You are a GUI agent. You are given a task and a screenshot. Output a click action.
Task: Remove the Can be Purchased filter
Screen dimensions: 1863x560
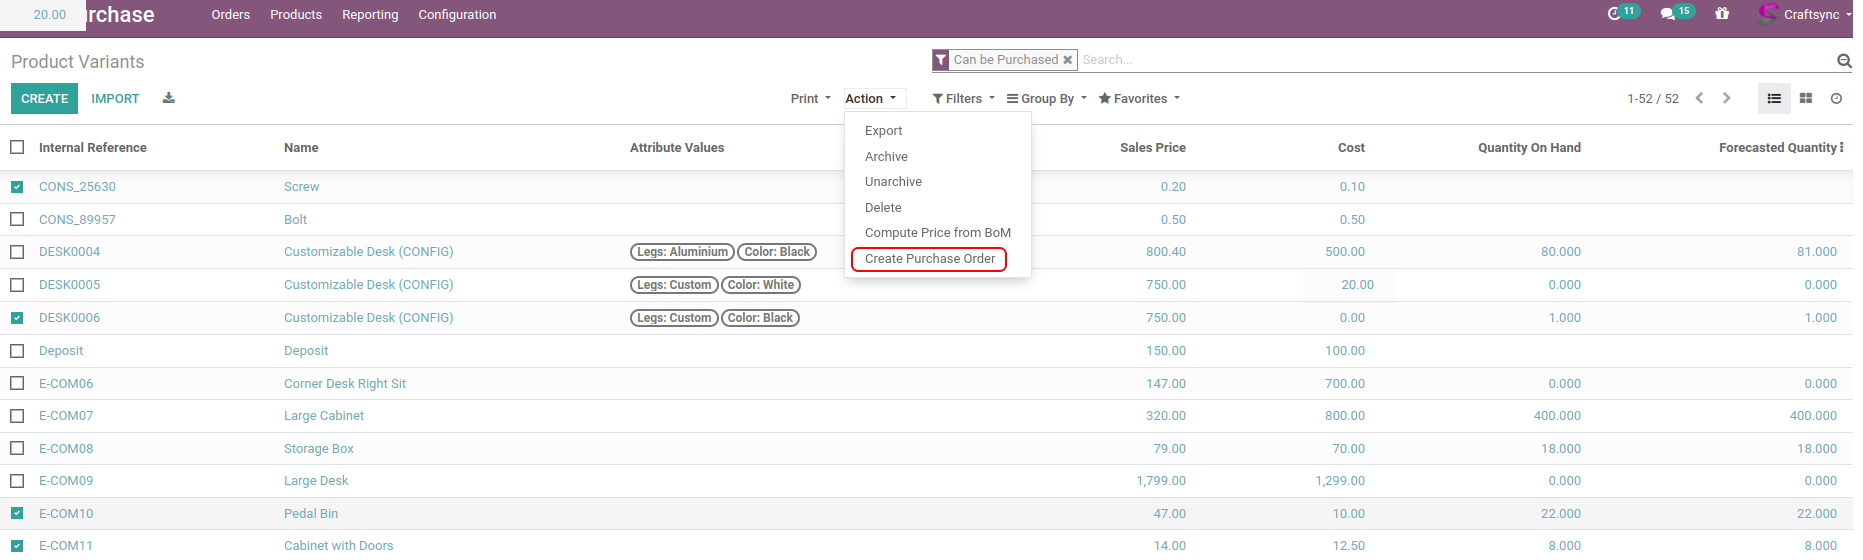[x=1067, y=60]
